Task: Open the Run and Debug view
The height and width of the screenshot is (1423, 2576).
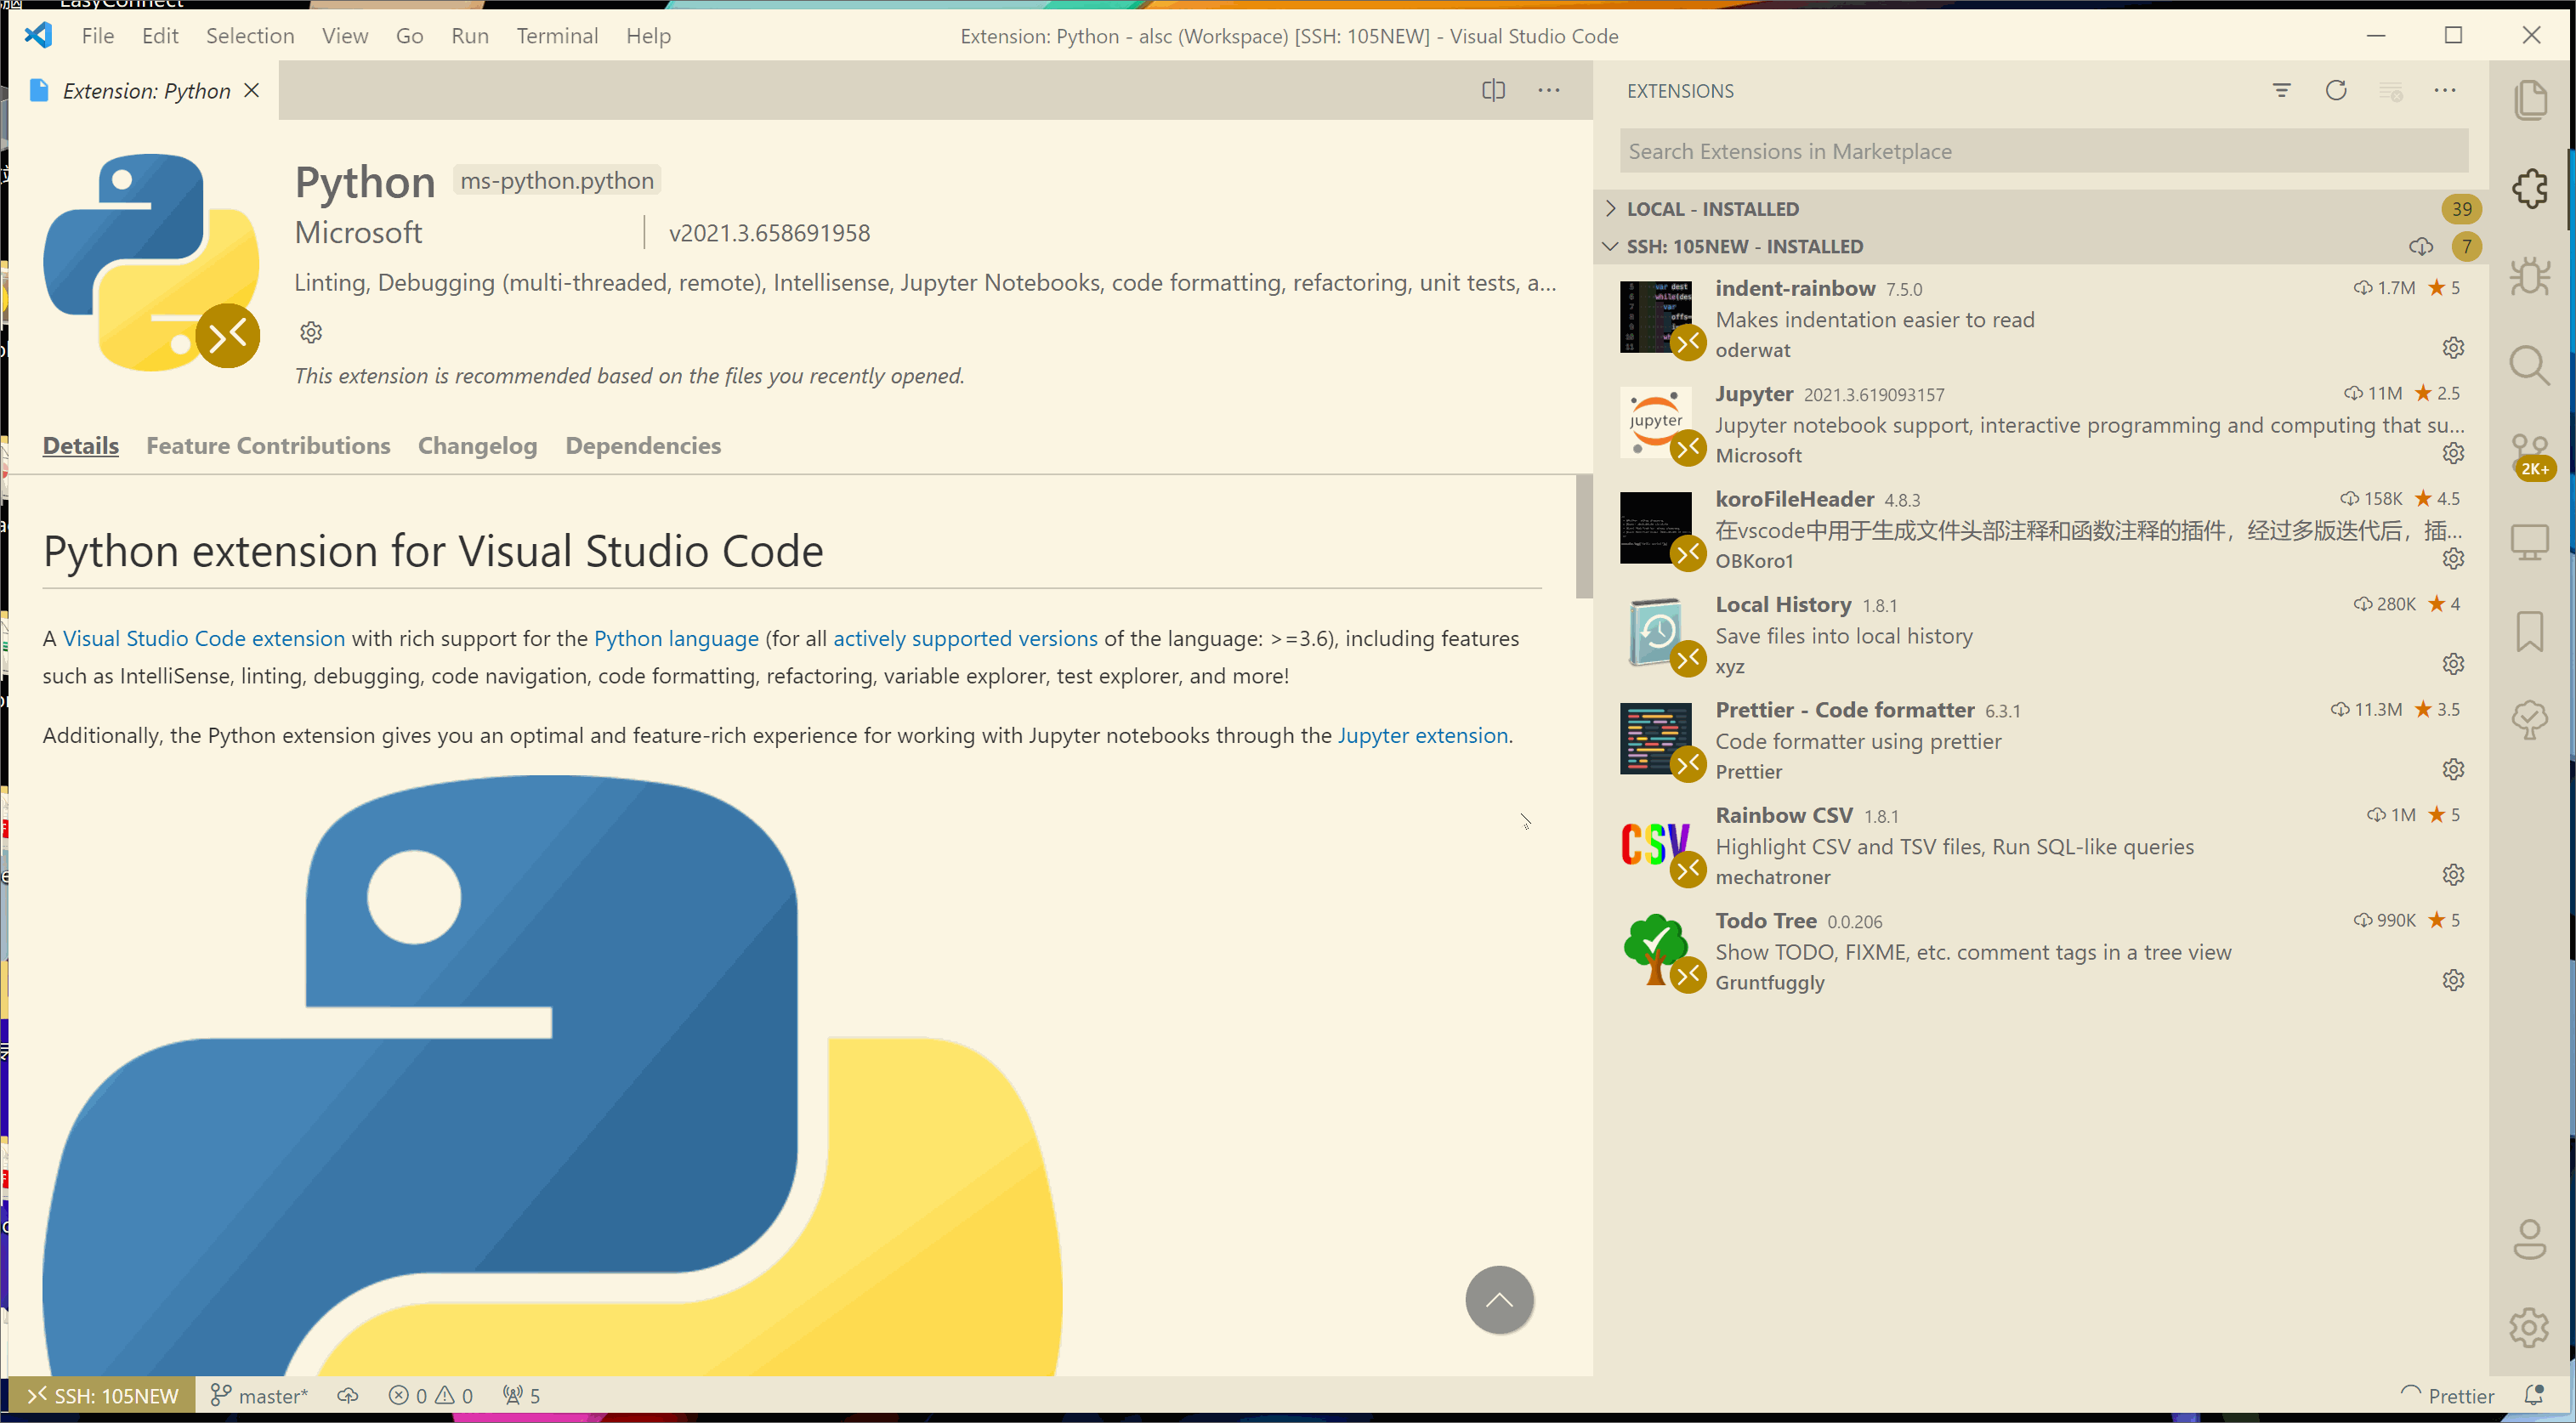Action: tap(2530, 277)
